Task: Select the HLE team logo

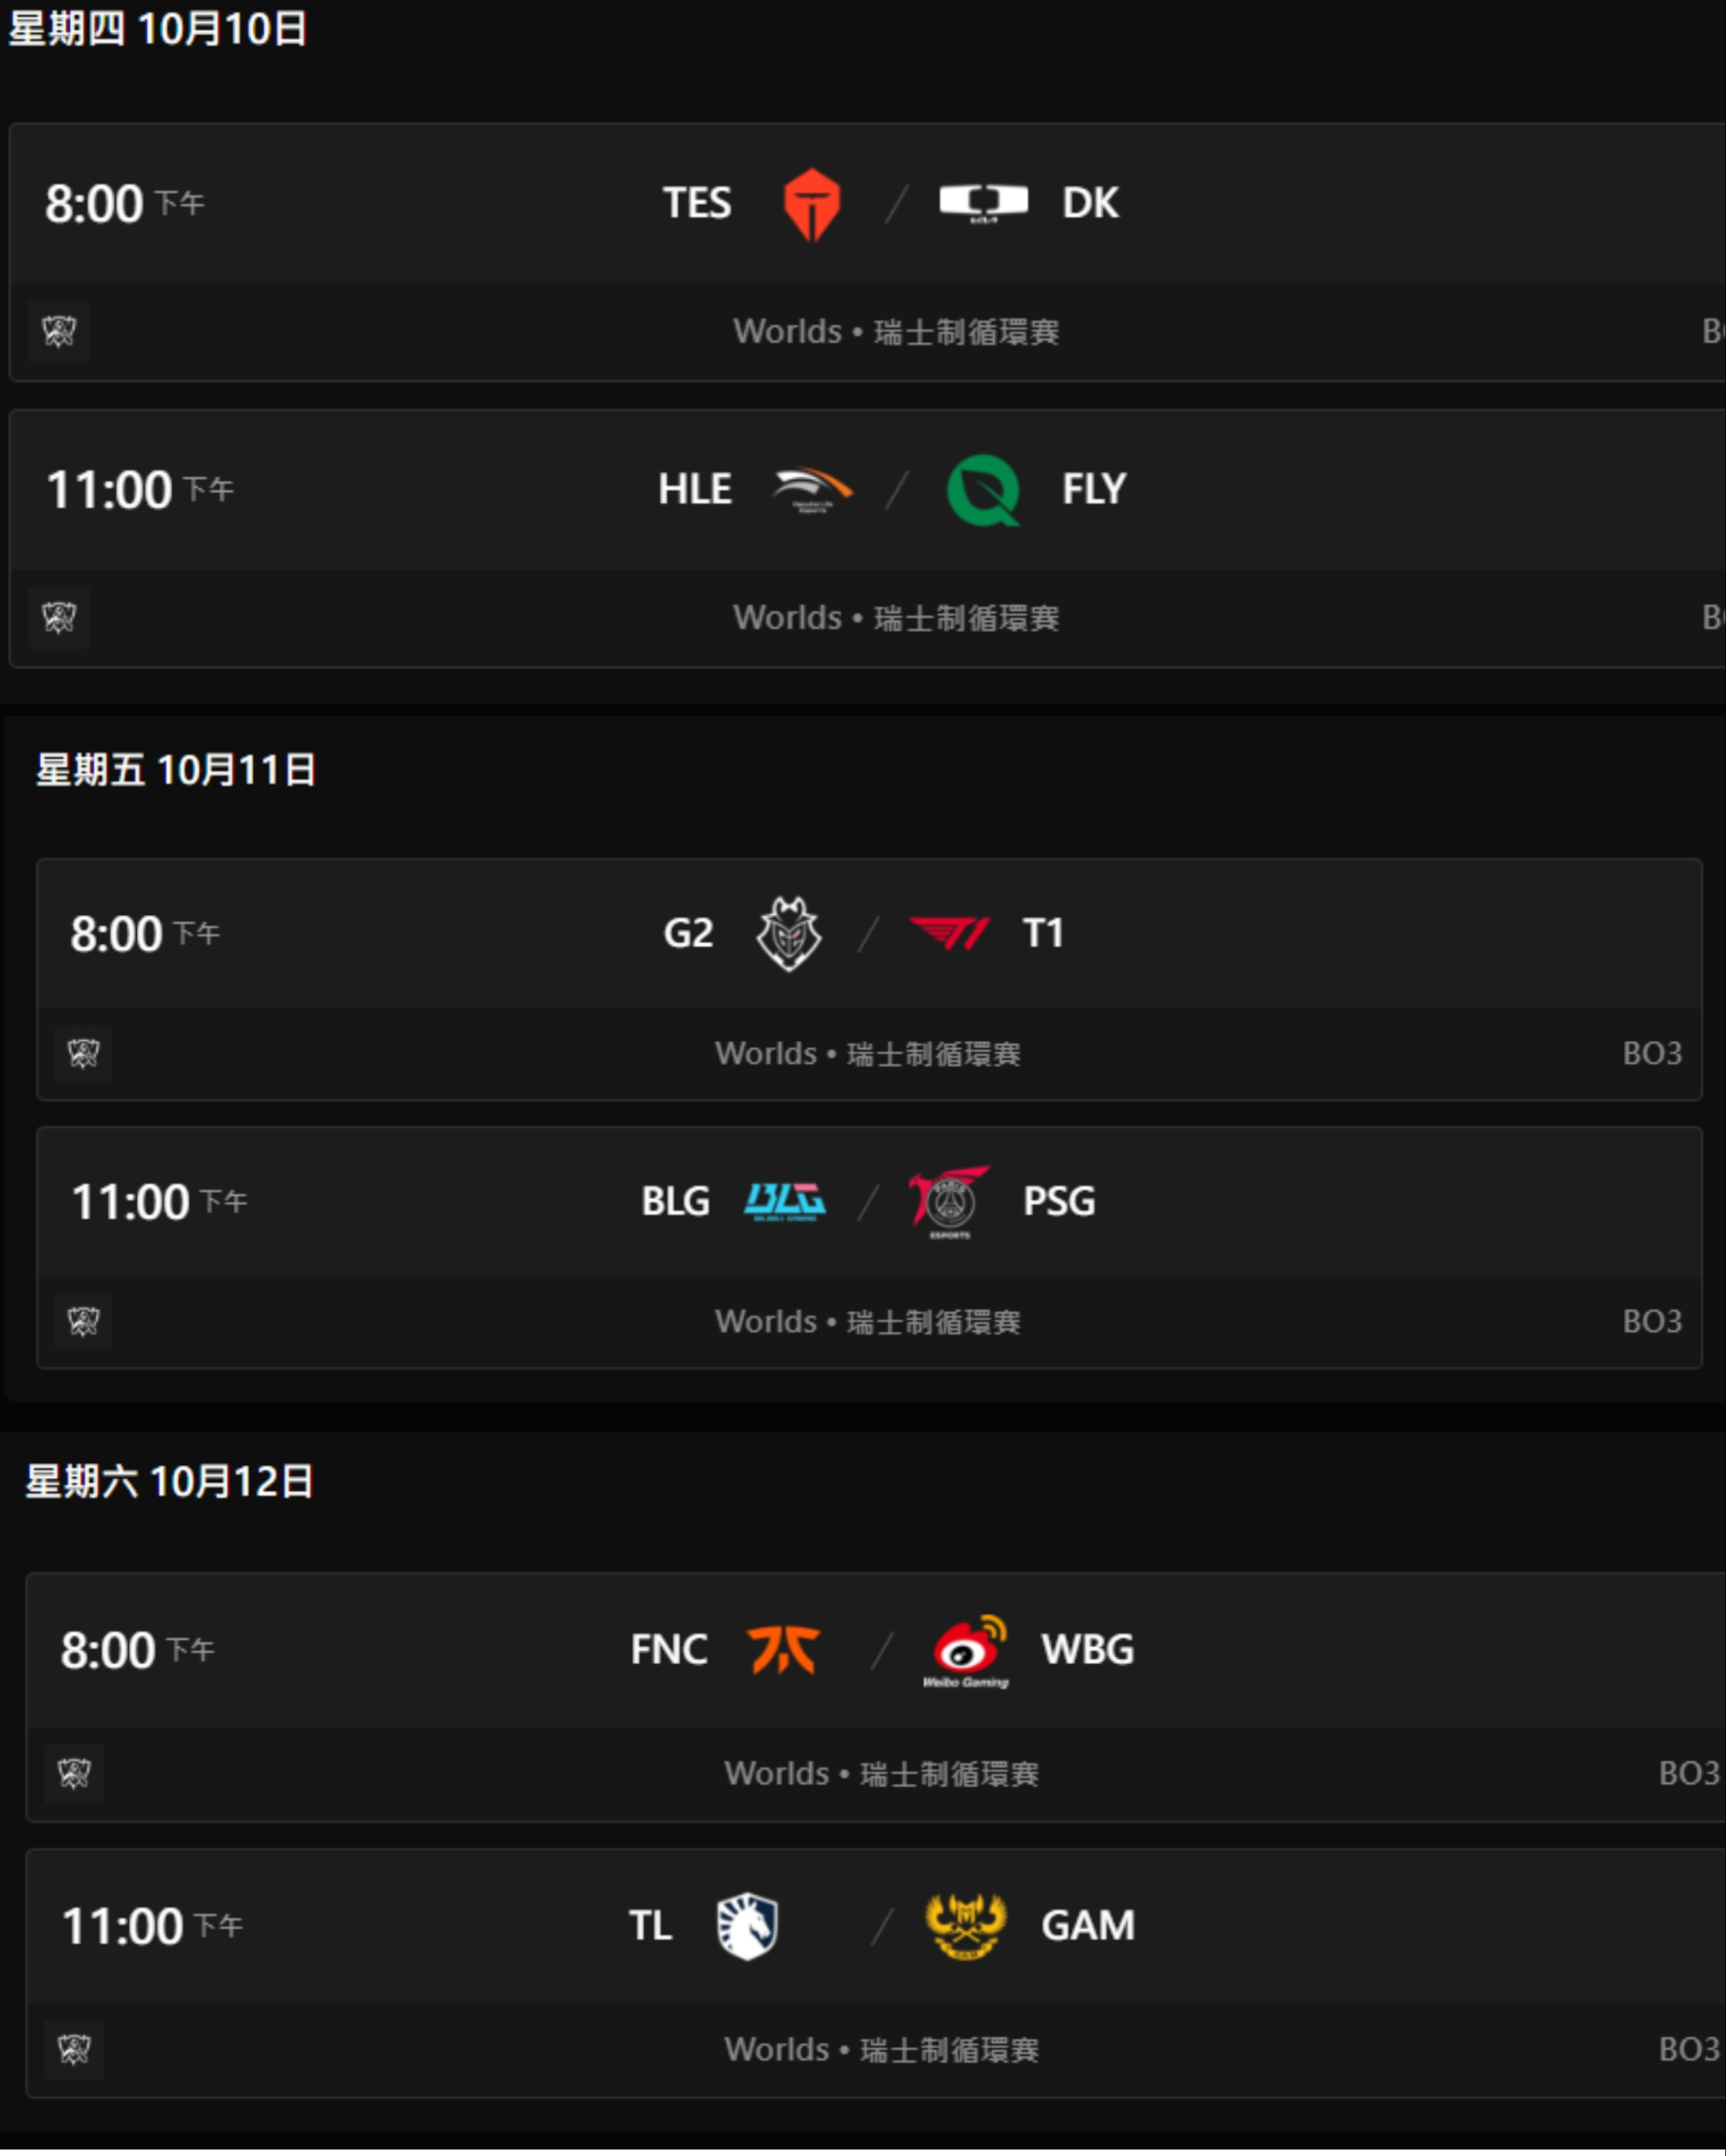Action: pos(812,490)
